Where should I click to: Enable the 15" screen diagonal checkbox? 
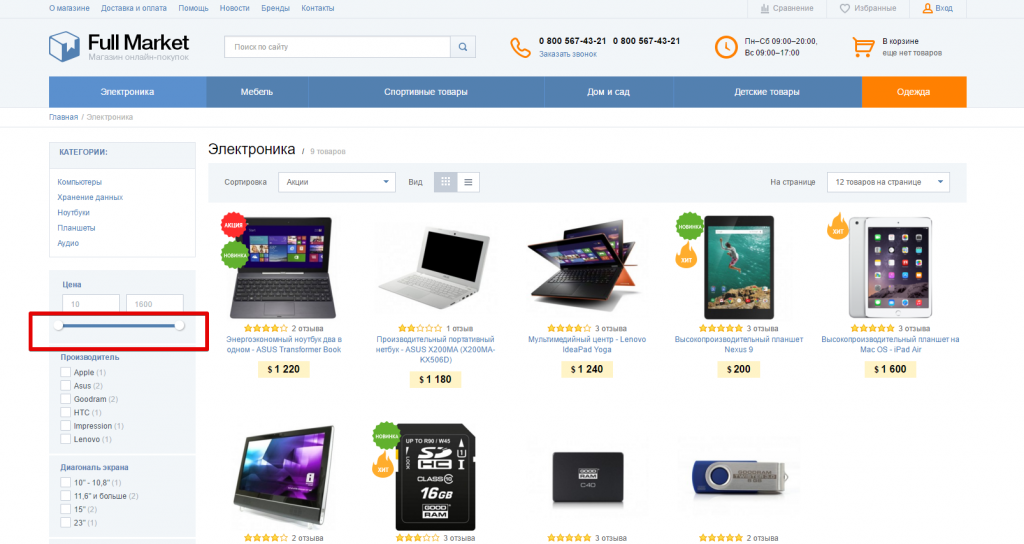[x=65, y=509]
